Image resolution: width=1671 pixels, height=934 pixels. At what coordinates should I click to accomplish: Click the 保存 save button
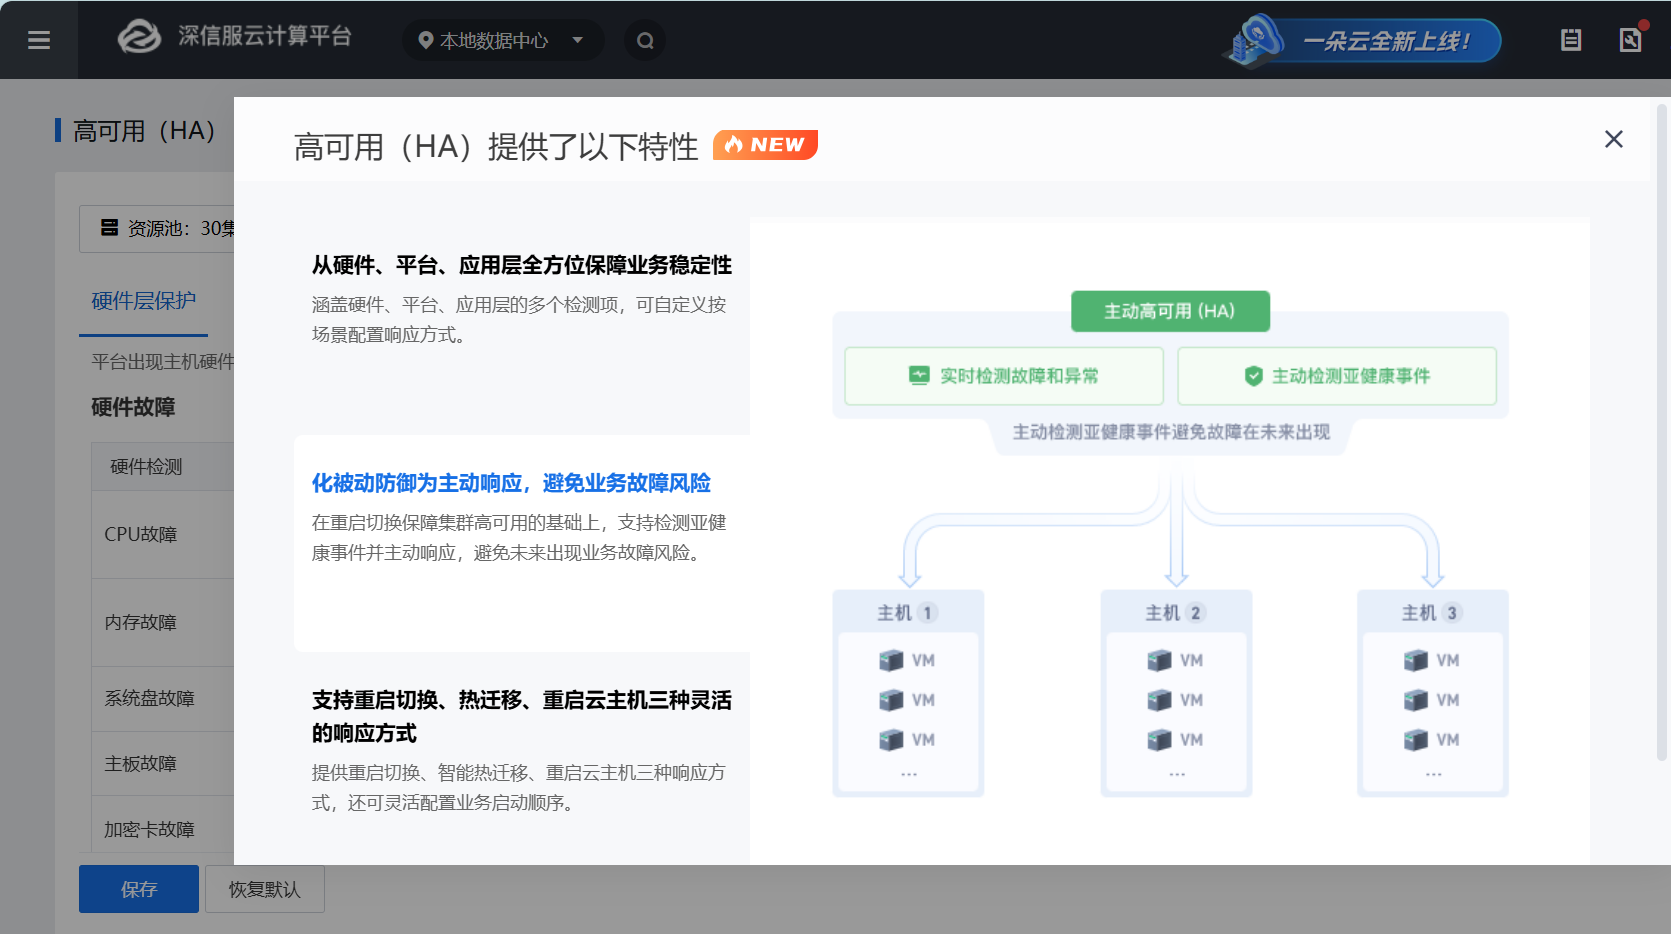(x=138, y=889)
